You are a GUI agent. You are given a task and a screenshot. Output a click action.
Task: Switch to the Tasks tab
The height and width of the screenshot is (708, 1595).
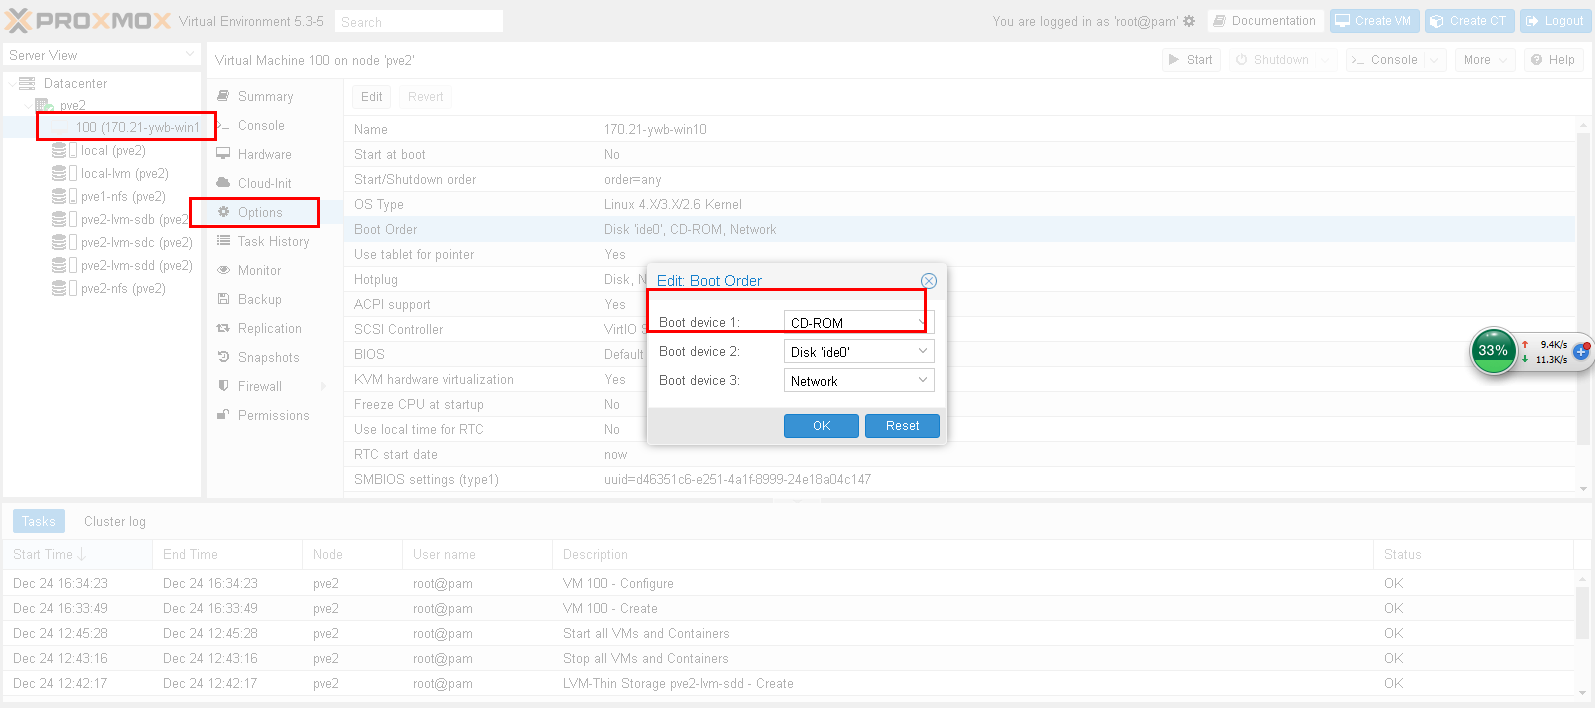point(39,521)
